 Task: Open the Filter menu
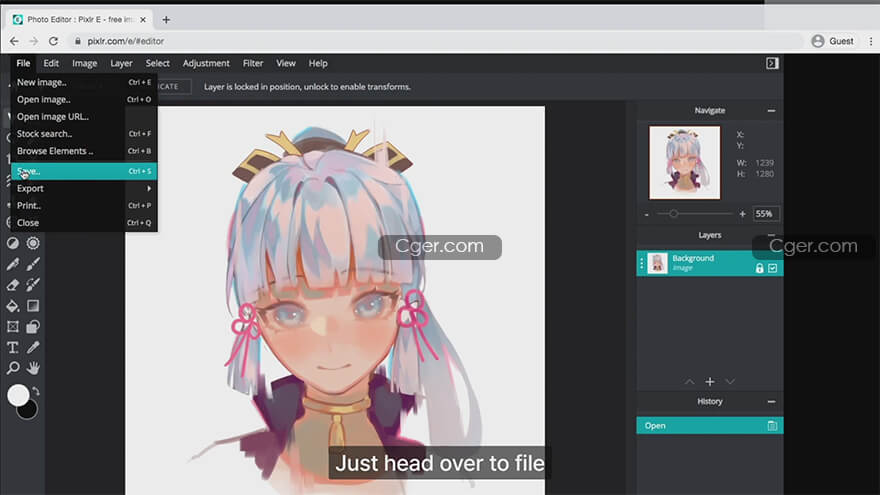pyautogui.click(x=253, y=63)
